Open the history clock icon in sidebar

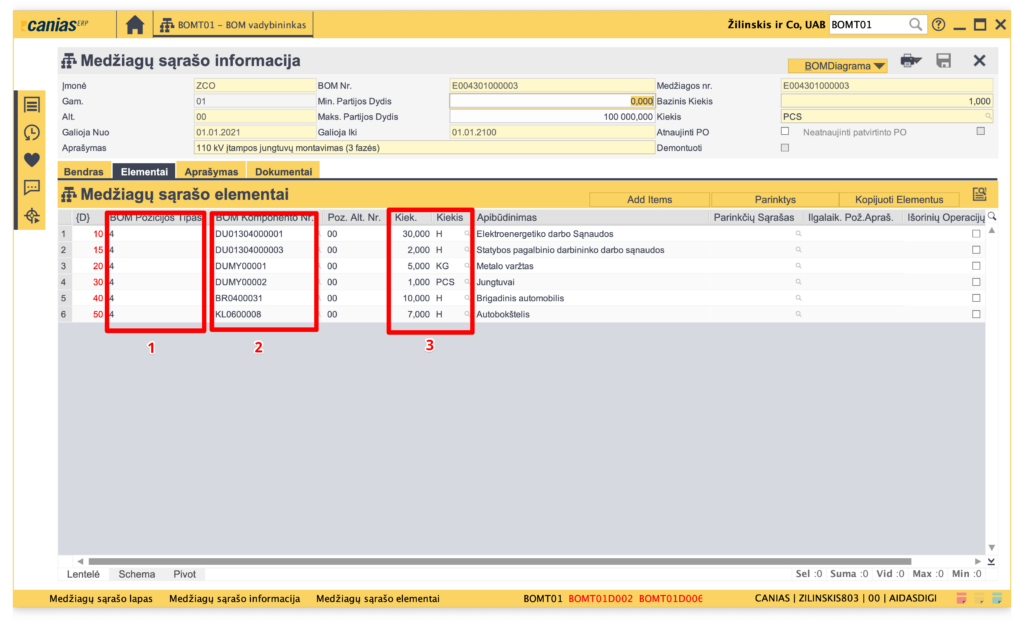32,132
